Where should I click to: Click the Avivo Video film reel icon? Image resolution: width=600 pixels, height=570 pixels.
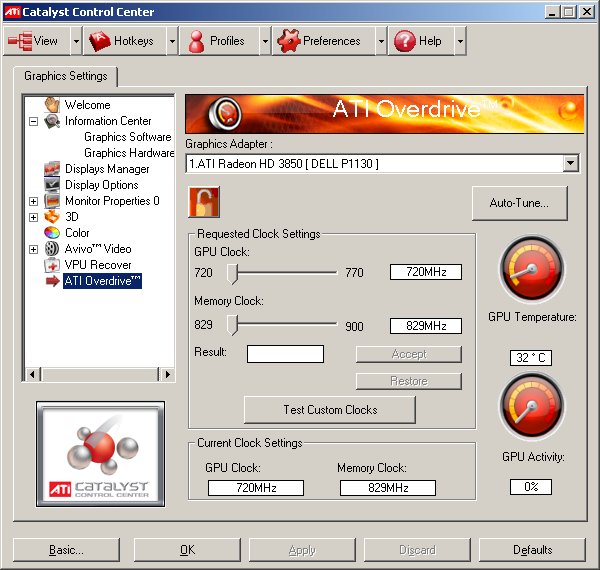(52, 249)
